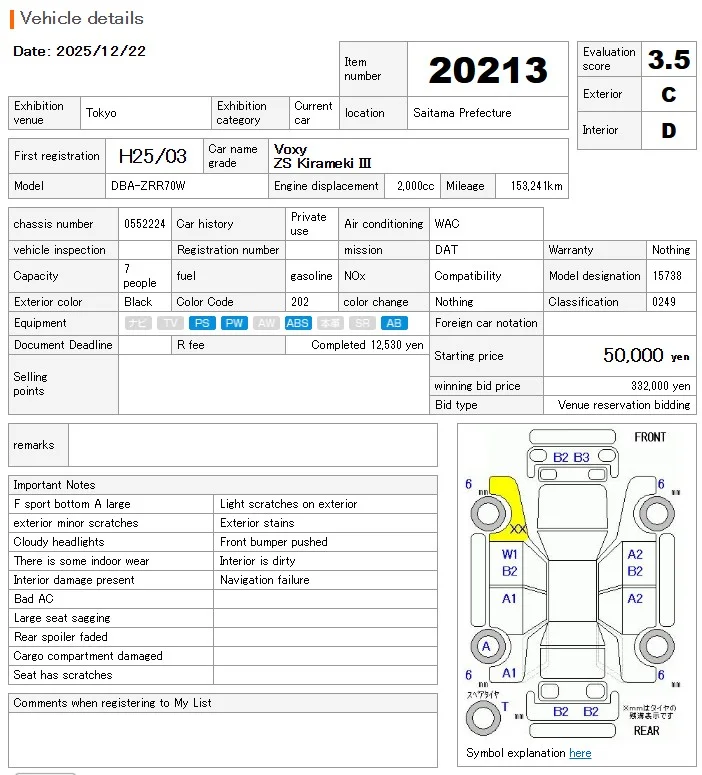Click note 'Bad AC'
The image size is (702, 775).
34,599
